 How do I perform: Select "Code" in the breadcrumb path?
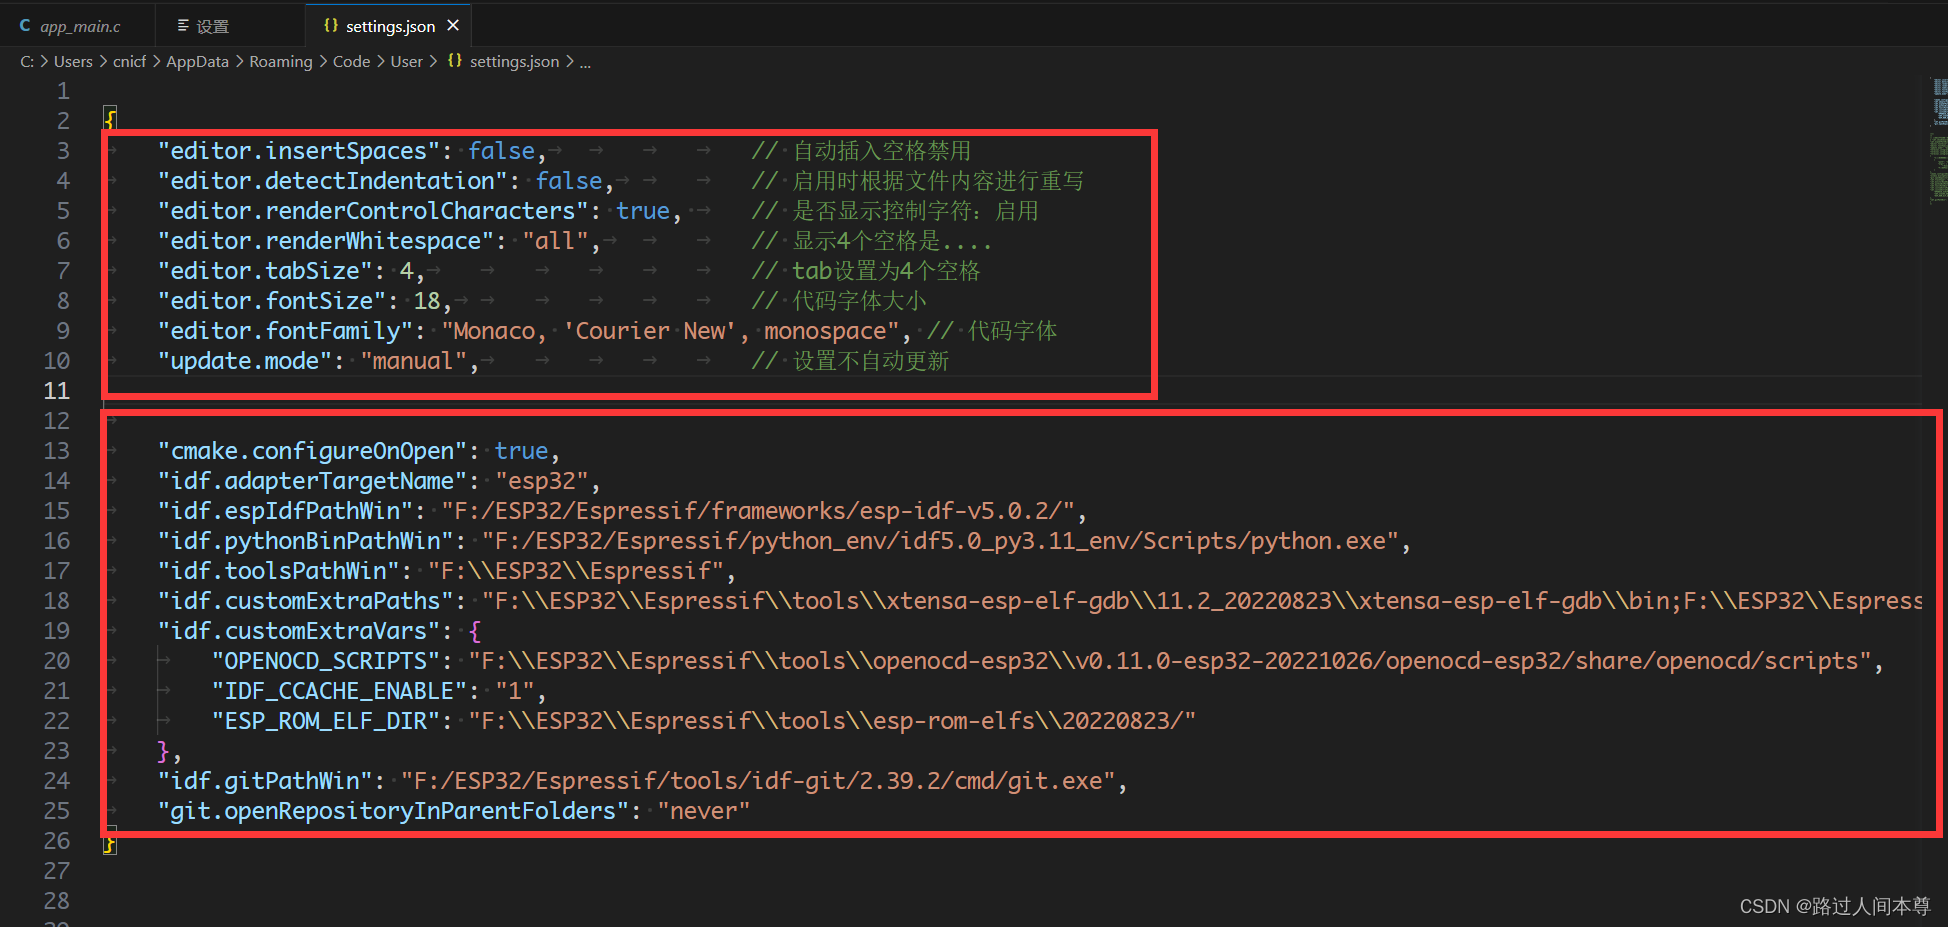(351, 61)
